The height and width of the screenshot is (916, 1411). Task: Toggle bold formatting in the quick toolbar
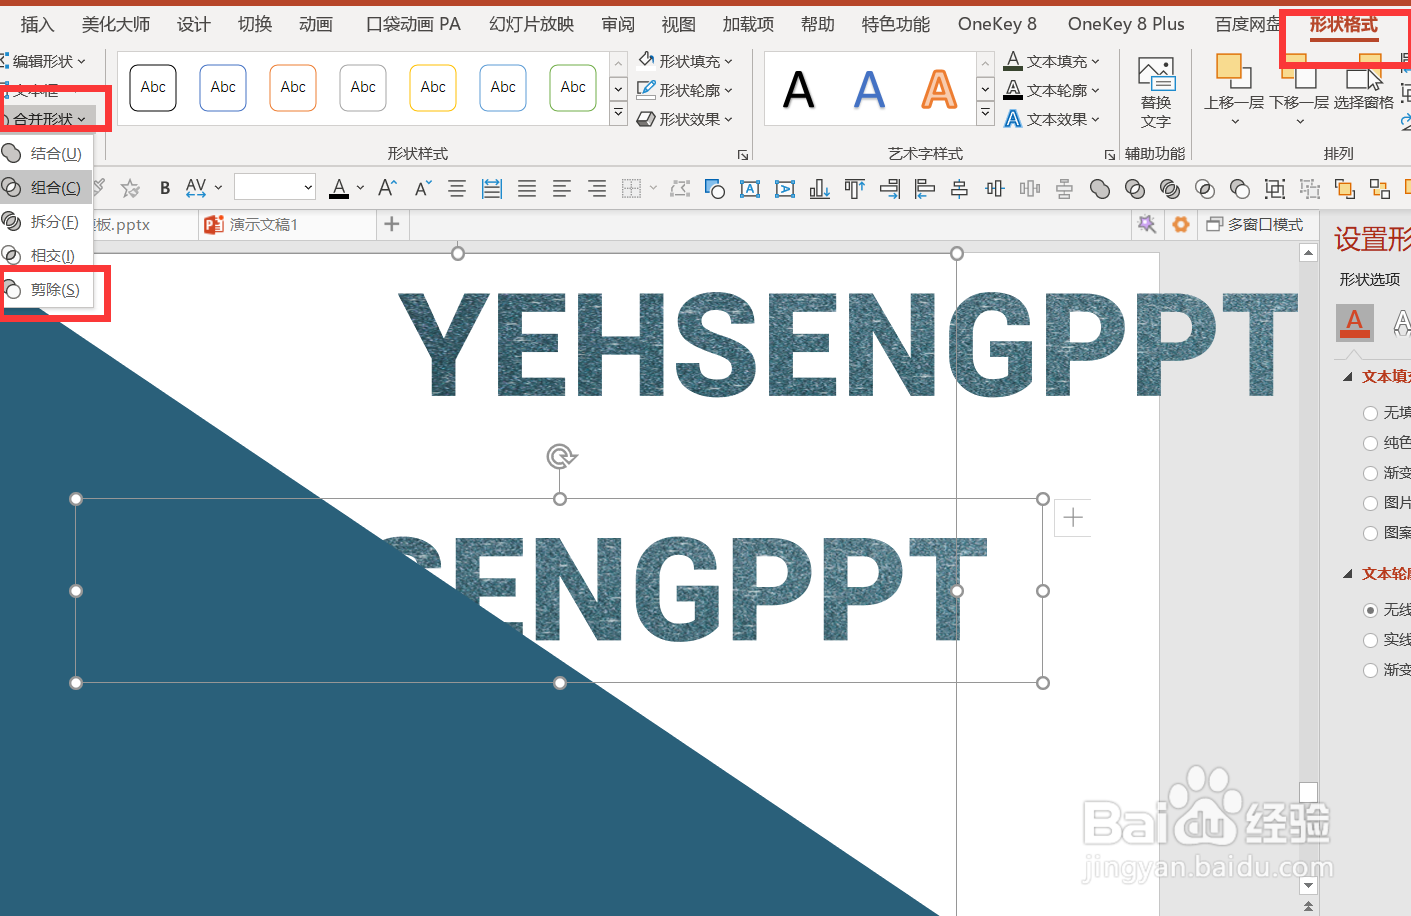165,188
